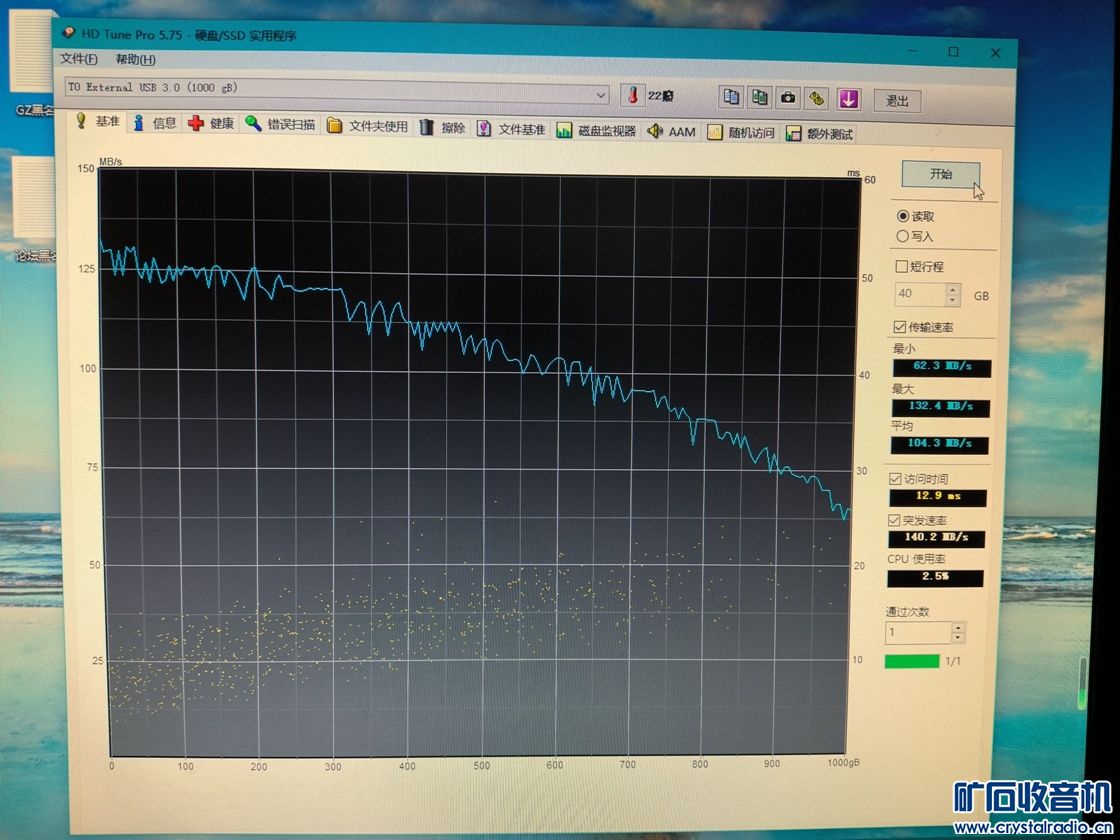Viewport: 1120px width, 840px height.
Task: Open the AAM tab with speaker icon
Action: 671,132
